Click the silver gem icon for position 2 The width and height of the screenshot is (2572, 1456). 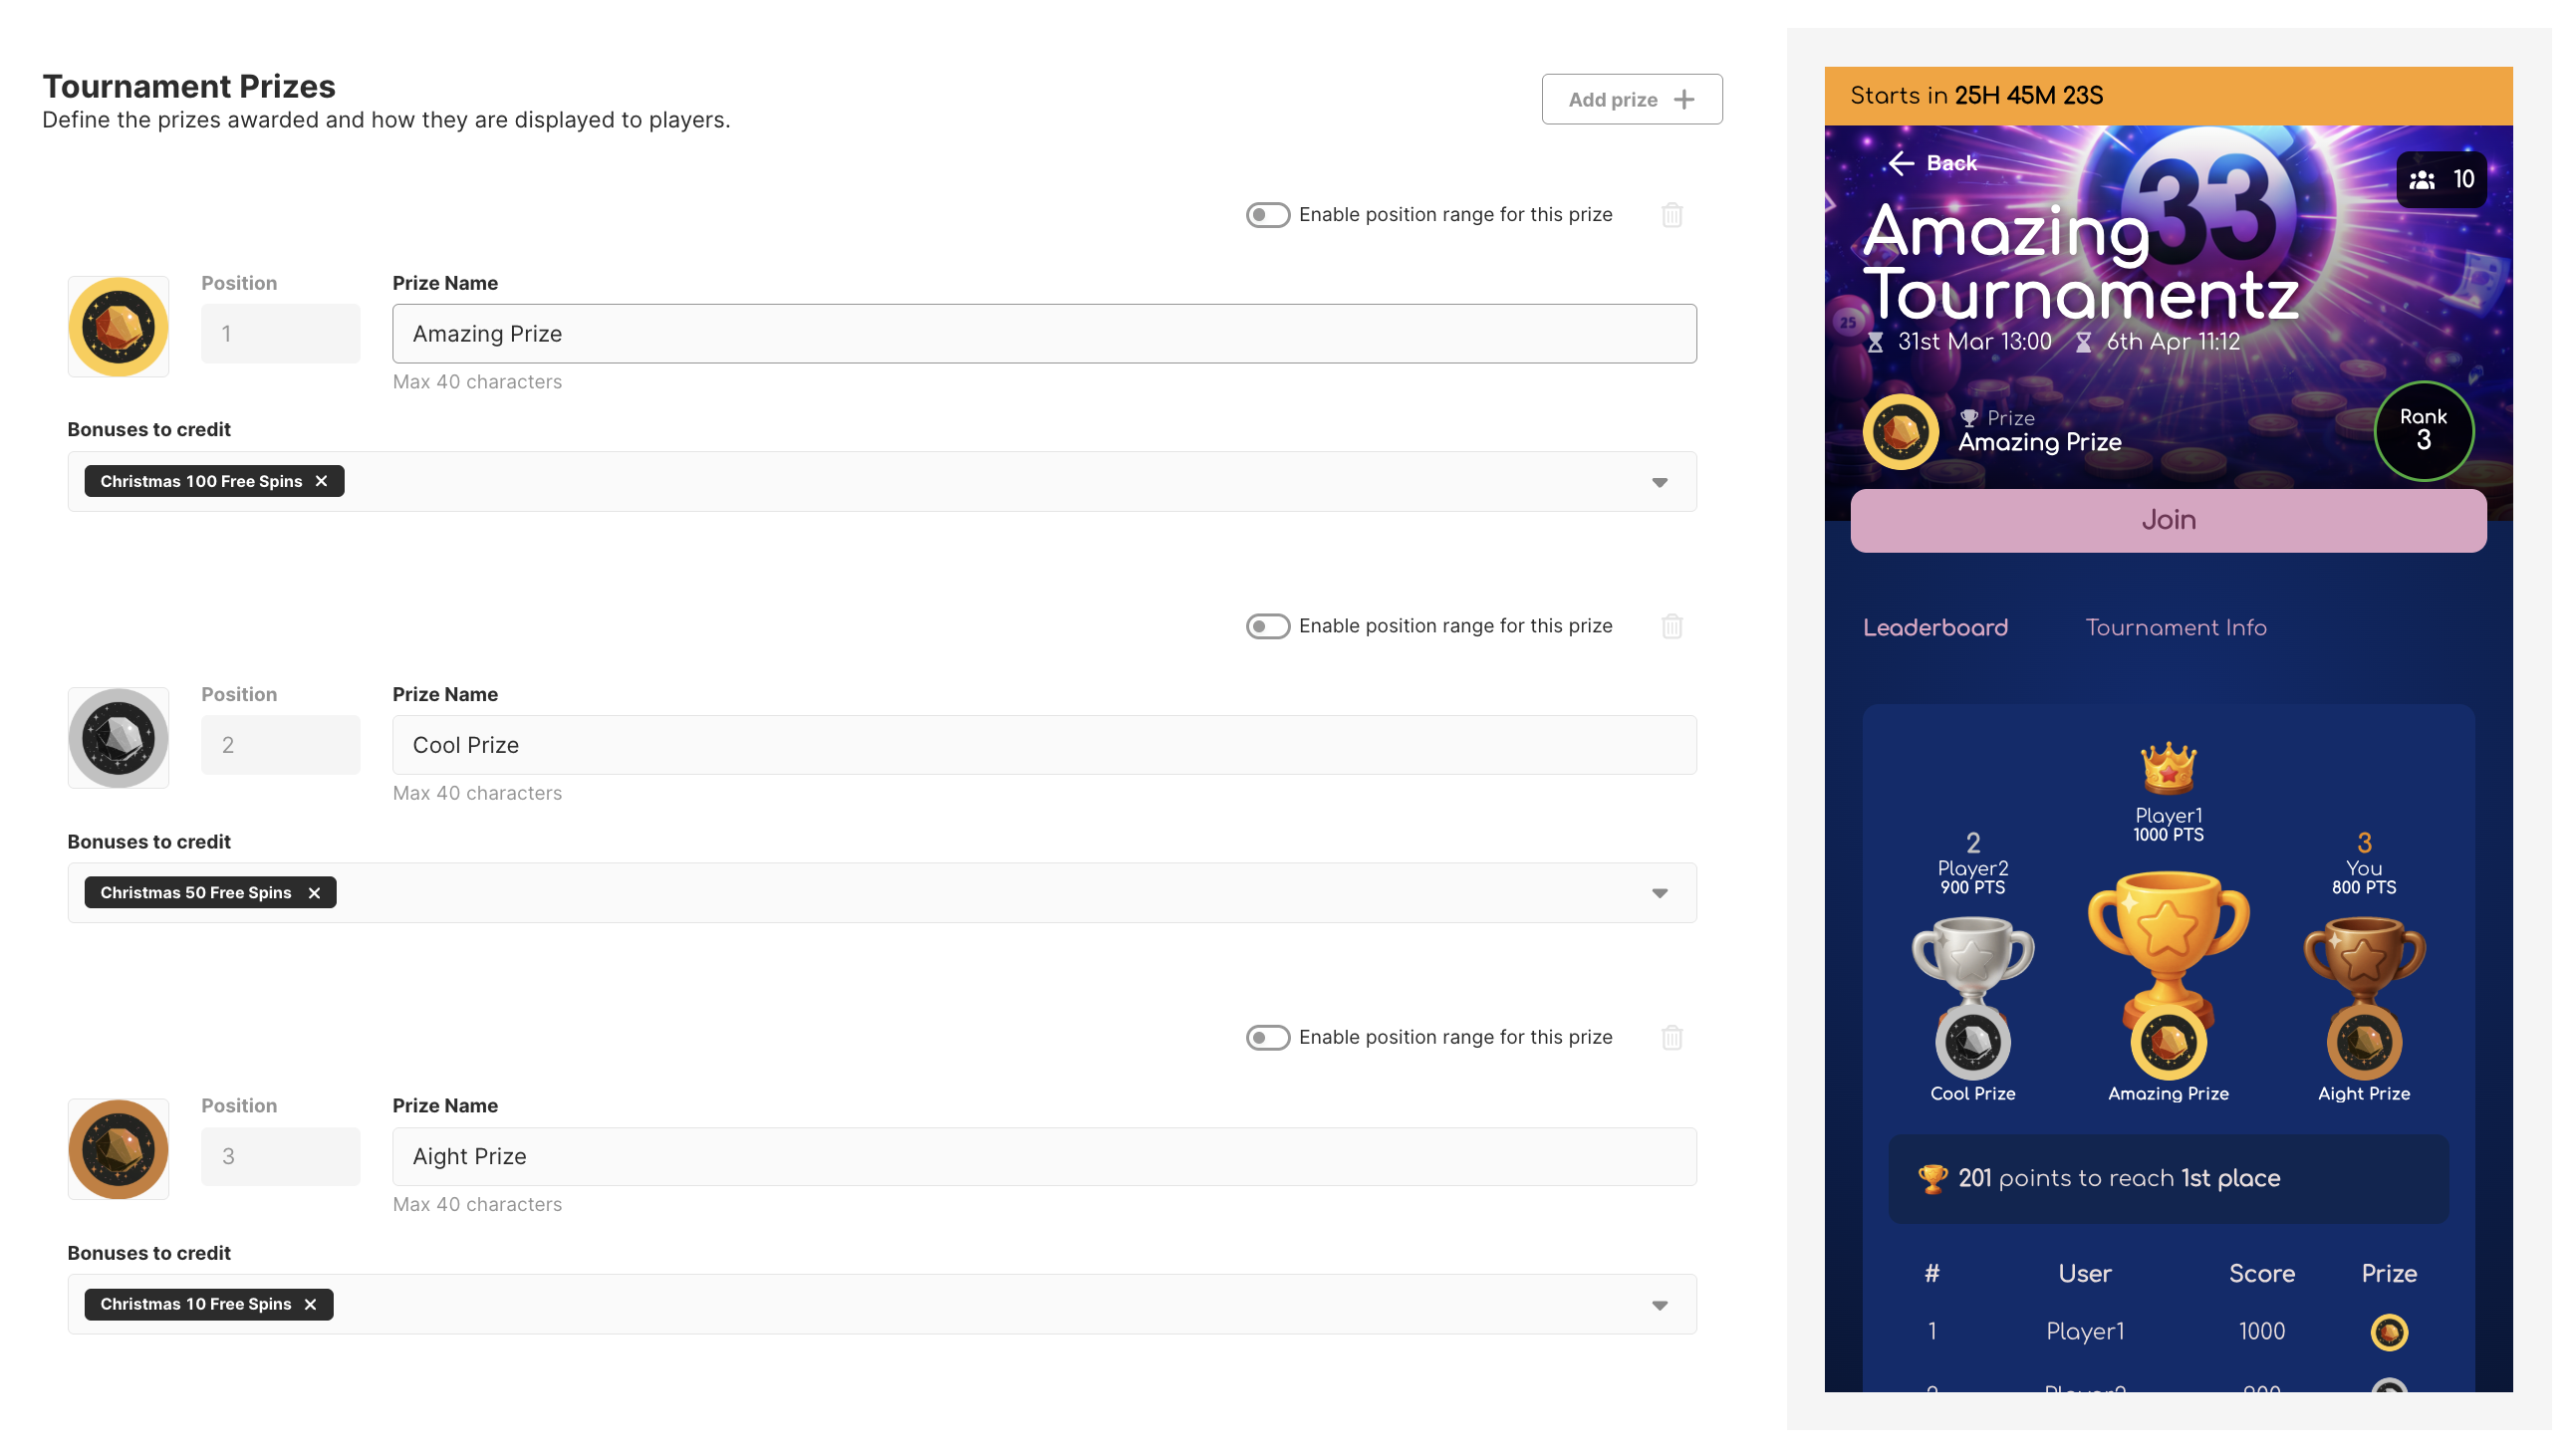pos(118,738)
